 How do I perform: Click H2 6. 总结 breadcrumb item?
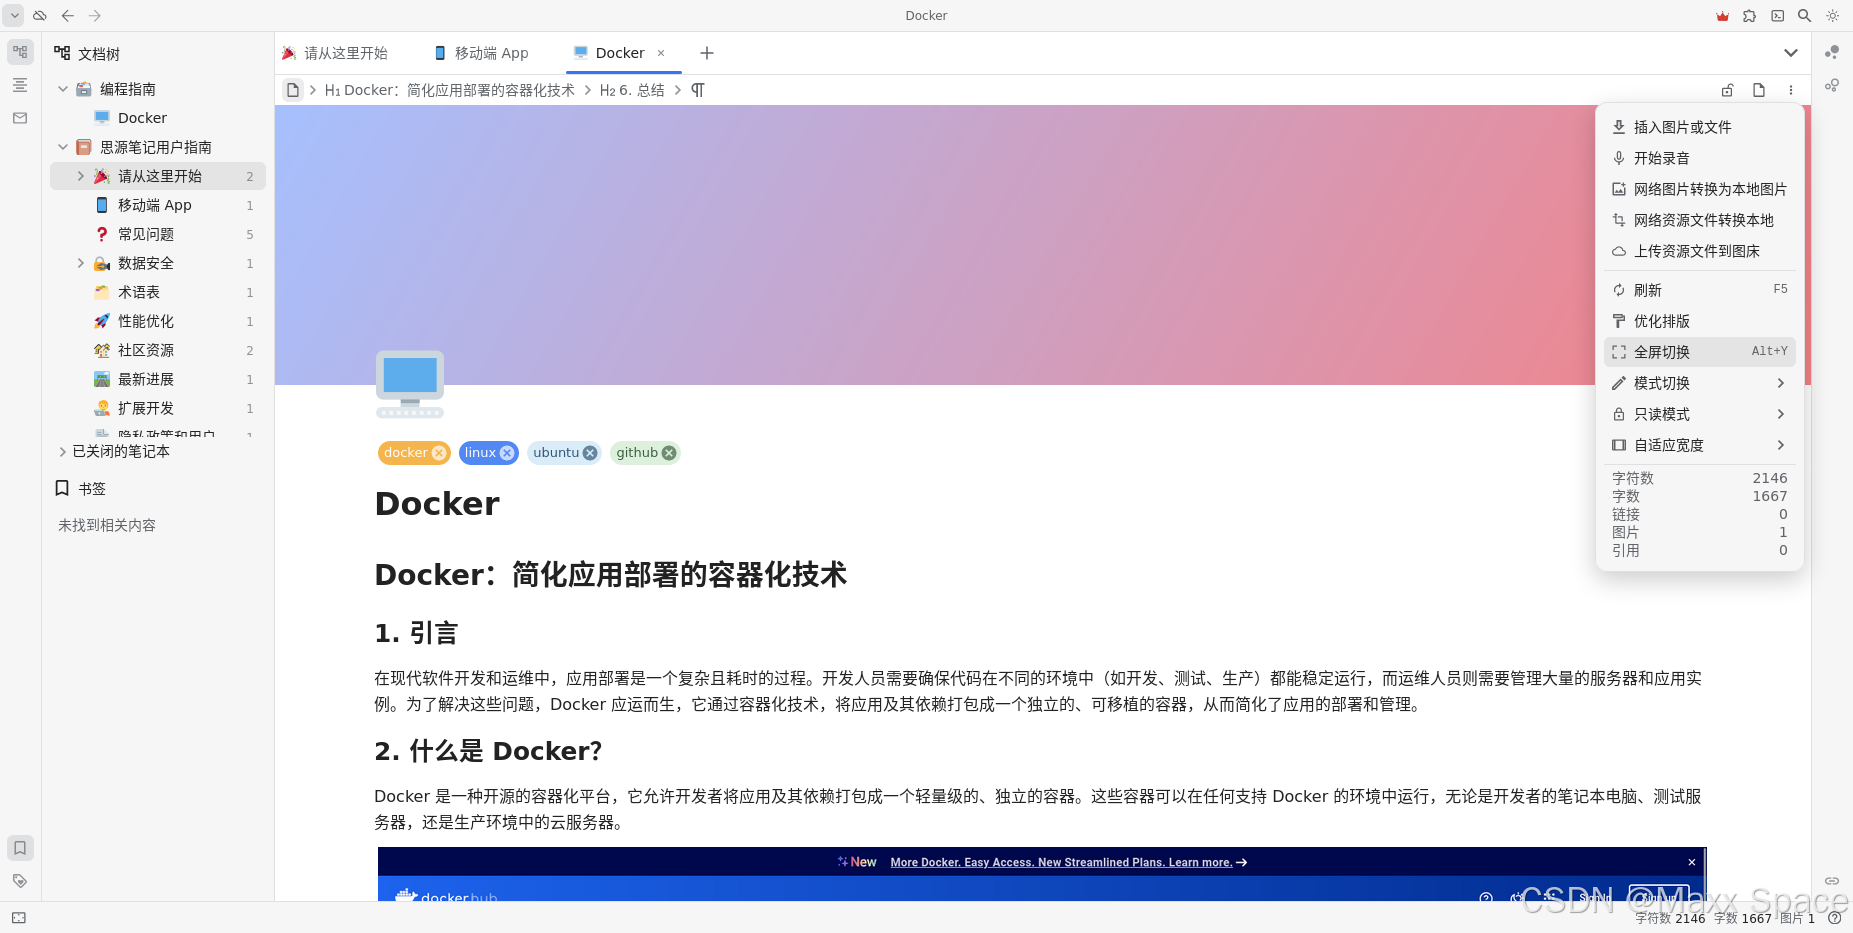click(632, 90)
